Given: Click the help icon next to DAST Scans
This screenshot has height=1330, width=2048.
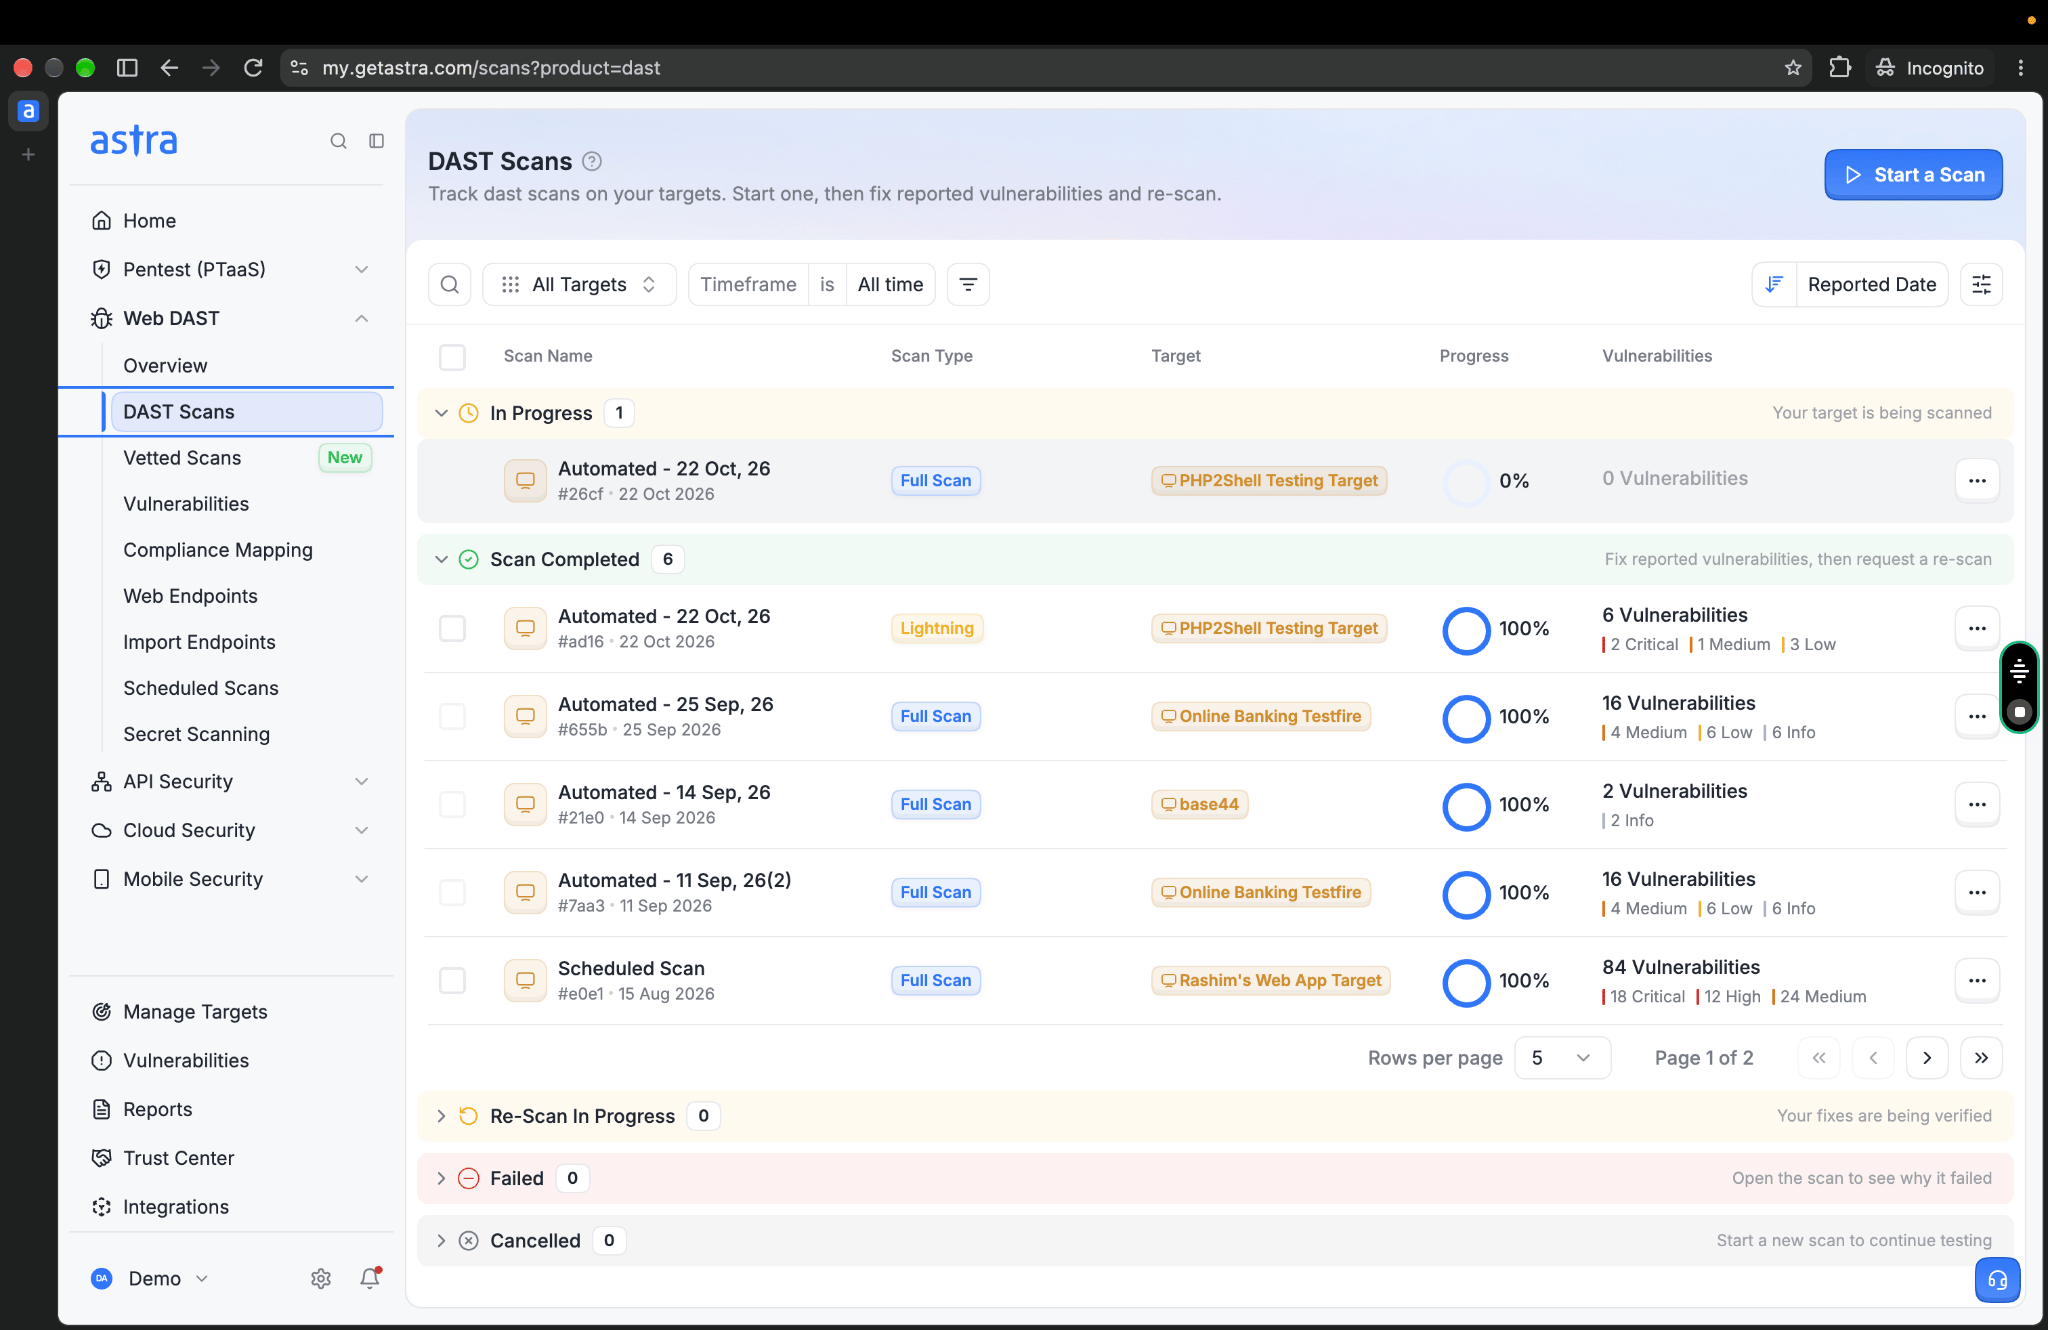Looking at the screenshot, I should (592, 161).
